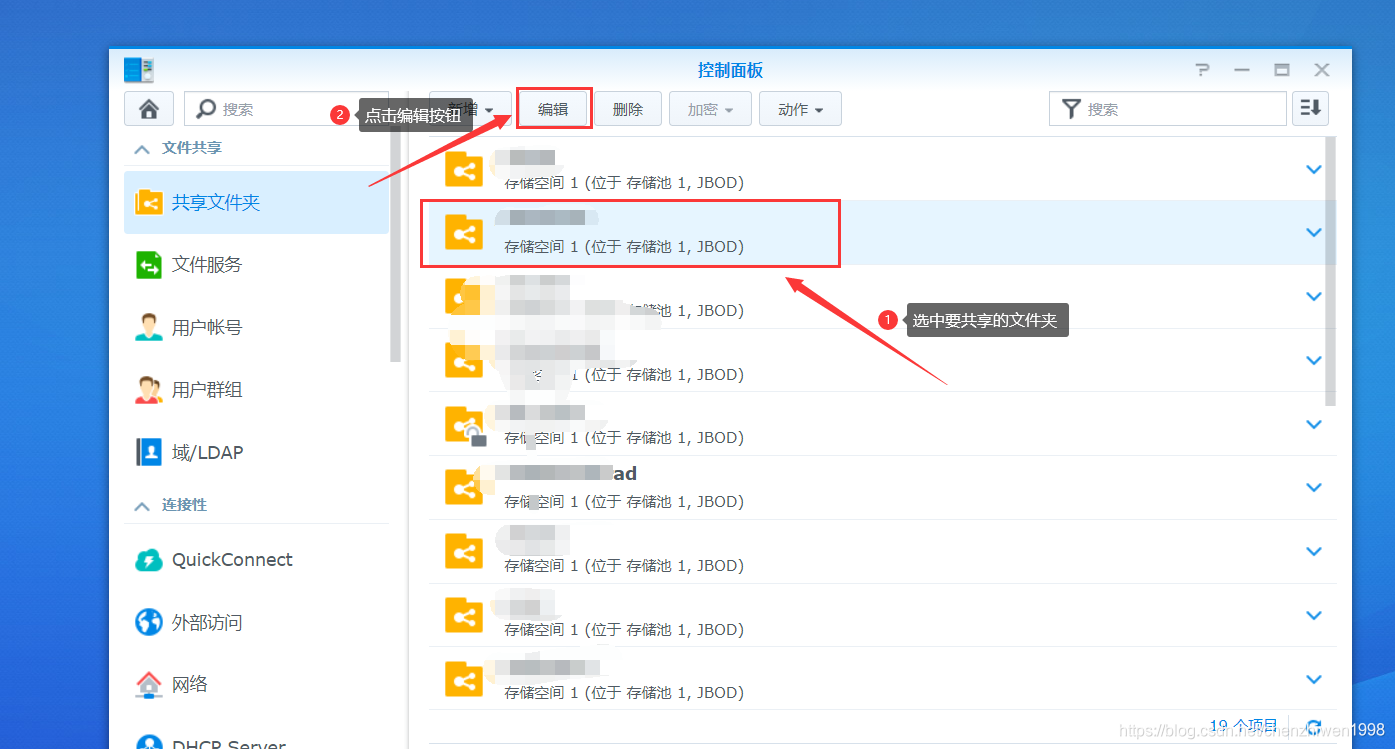The height and width of the screenshot is (749, 1395).
Task: Expand the bottom shared folder row chevron
Action: coord(1314,679)
